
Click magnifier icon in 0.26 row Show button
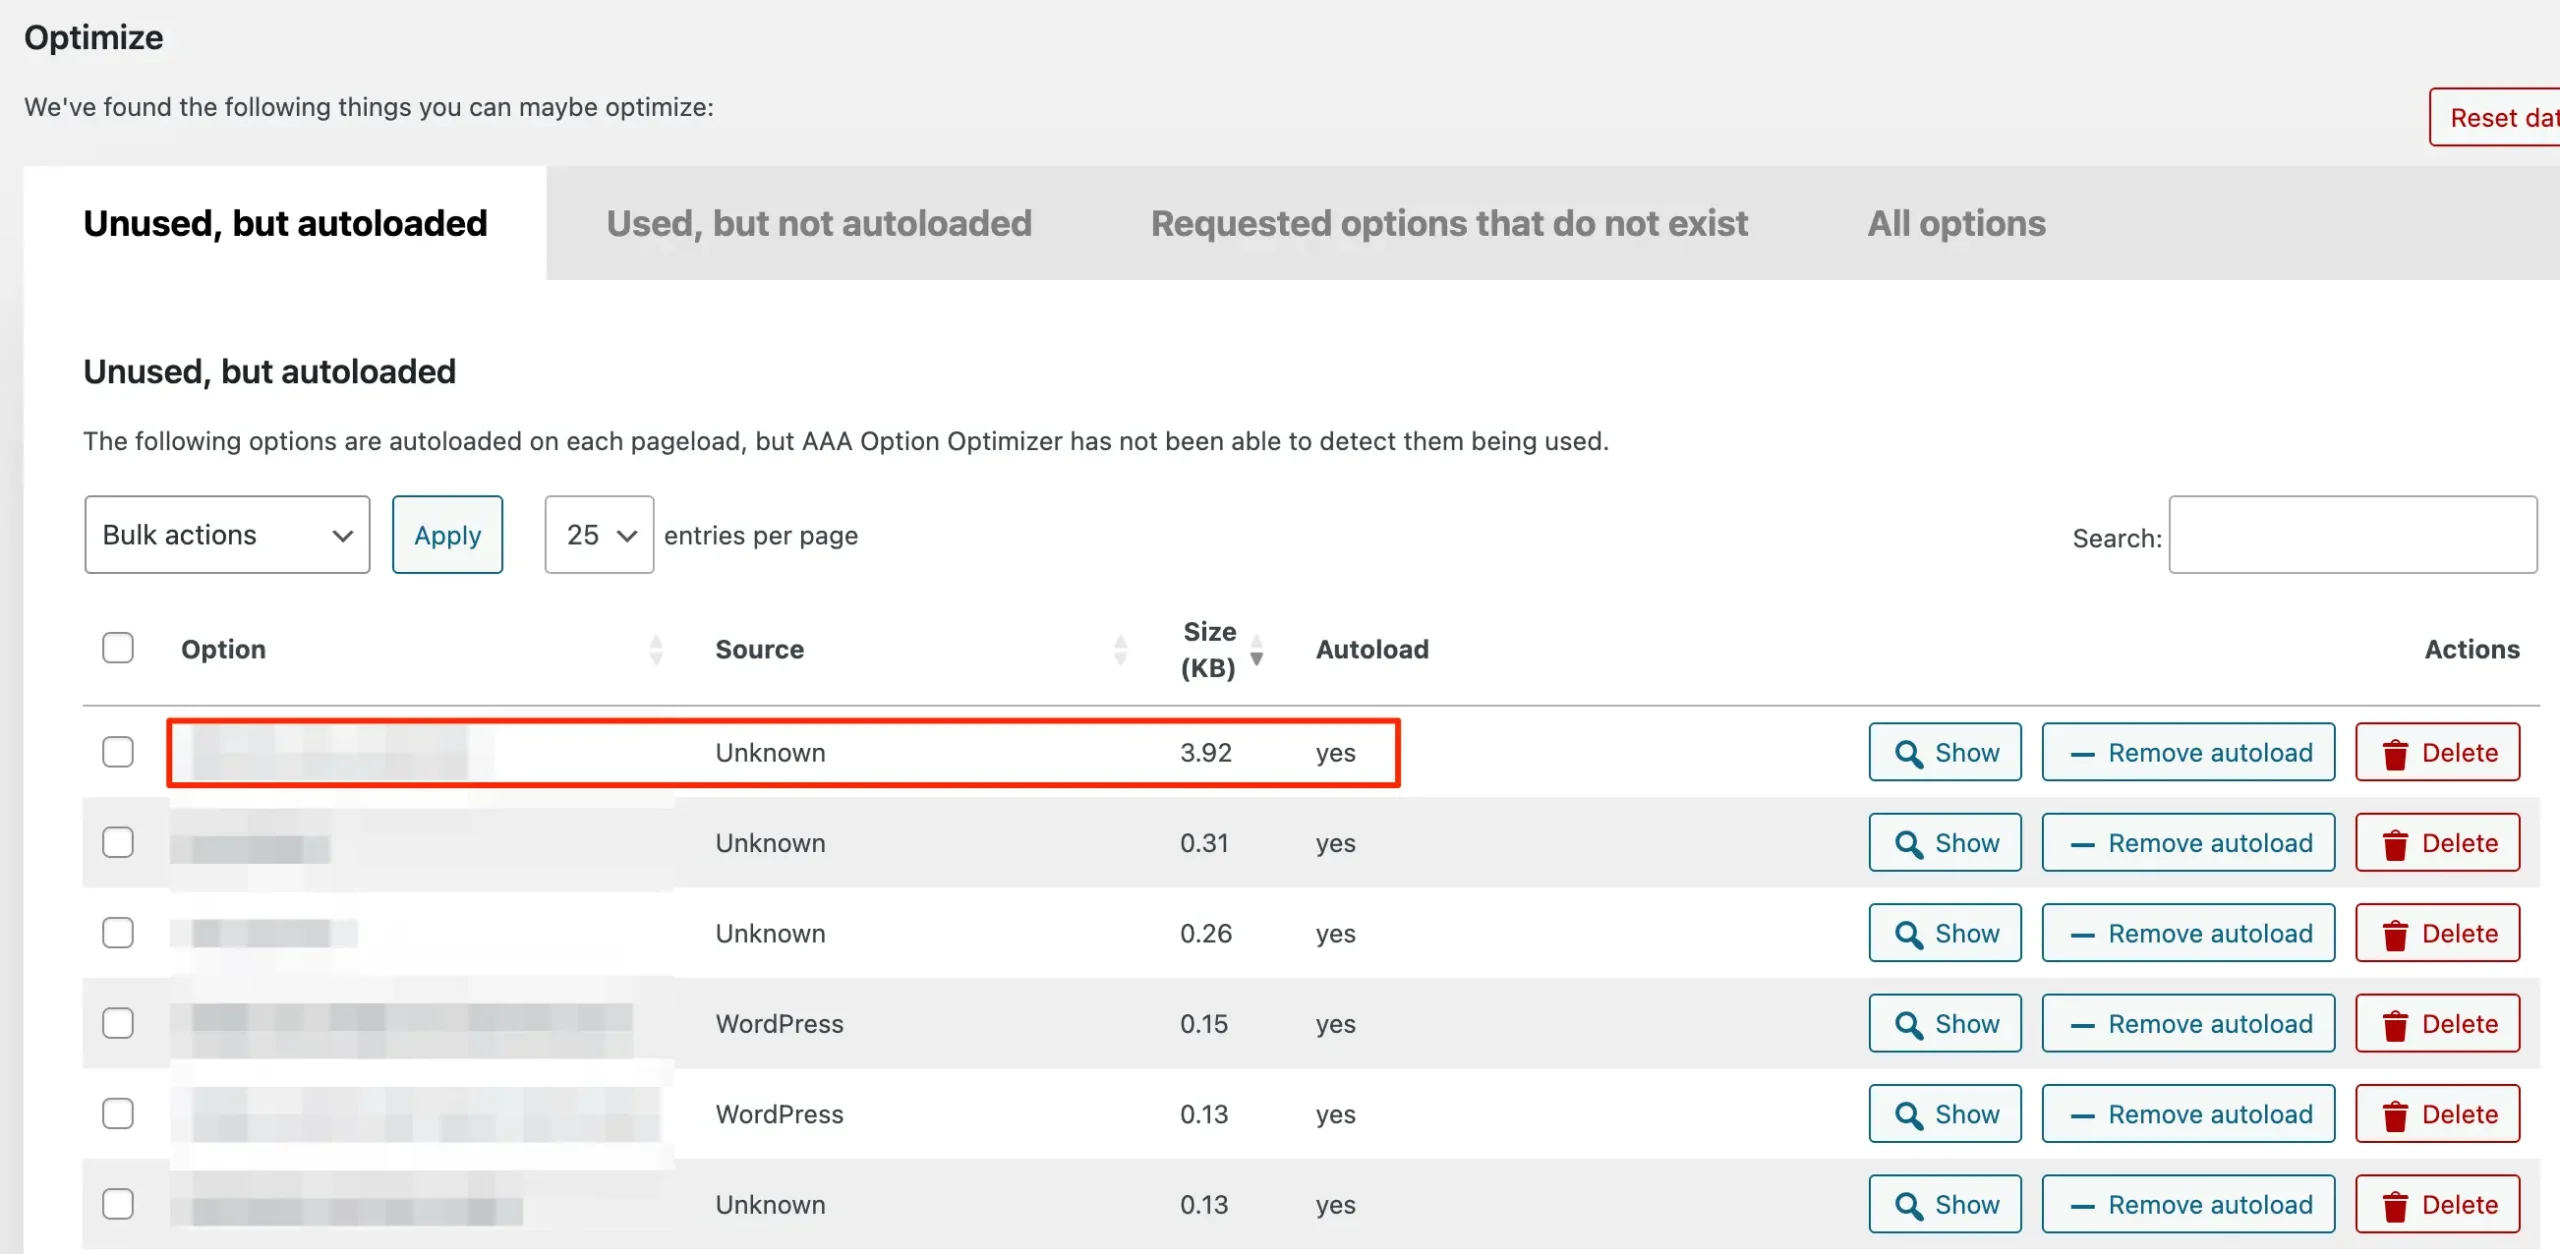point(1909,935)
